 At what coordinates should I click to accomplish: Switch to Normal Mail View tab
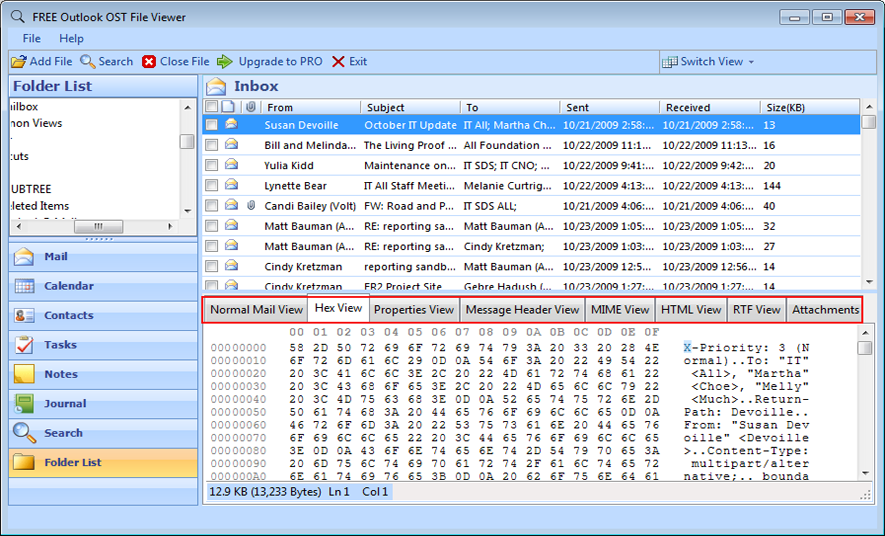coord(256,310)
